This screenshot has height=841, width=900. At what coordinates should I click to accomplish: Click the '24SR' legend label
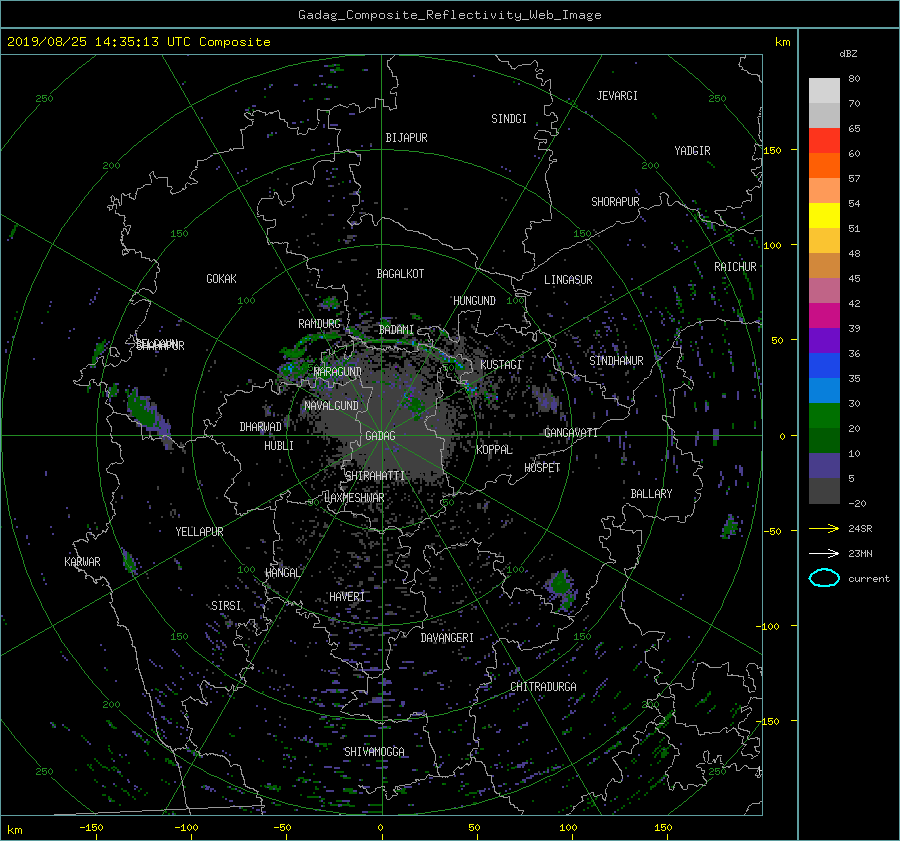(860, 528)
